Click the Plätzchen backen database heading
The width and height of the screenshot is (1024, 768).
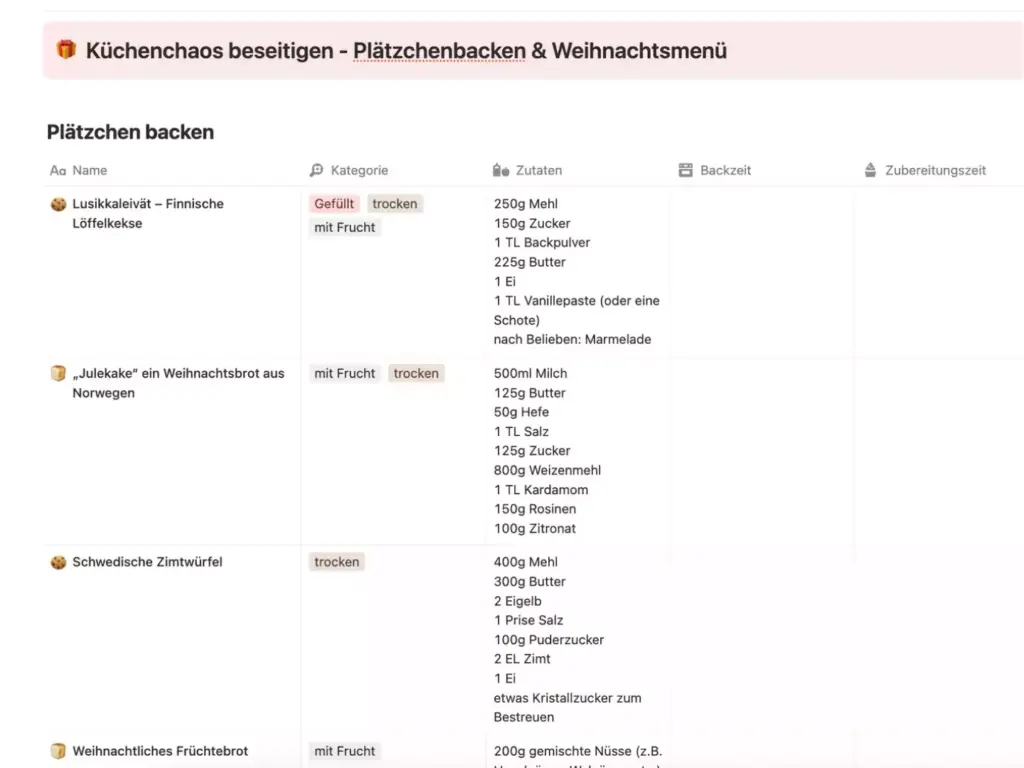click(x=130, y=132)
